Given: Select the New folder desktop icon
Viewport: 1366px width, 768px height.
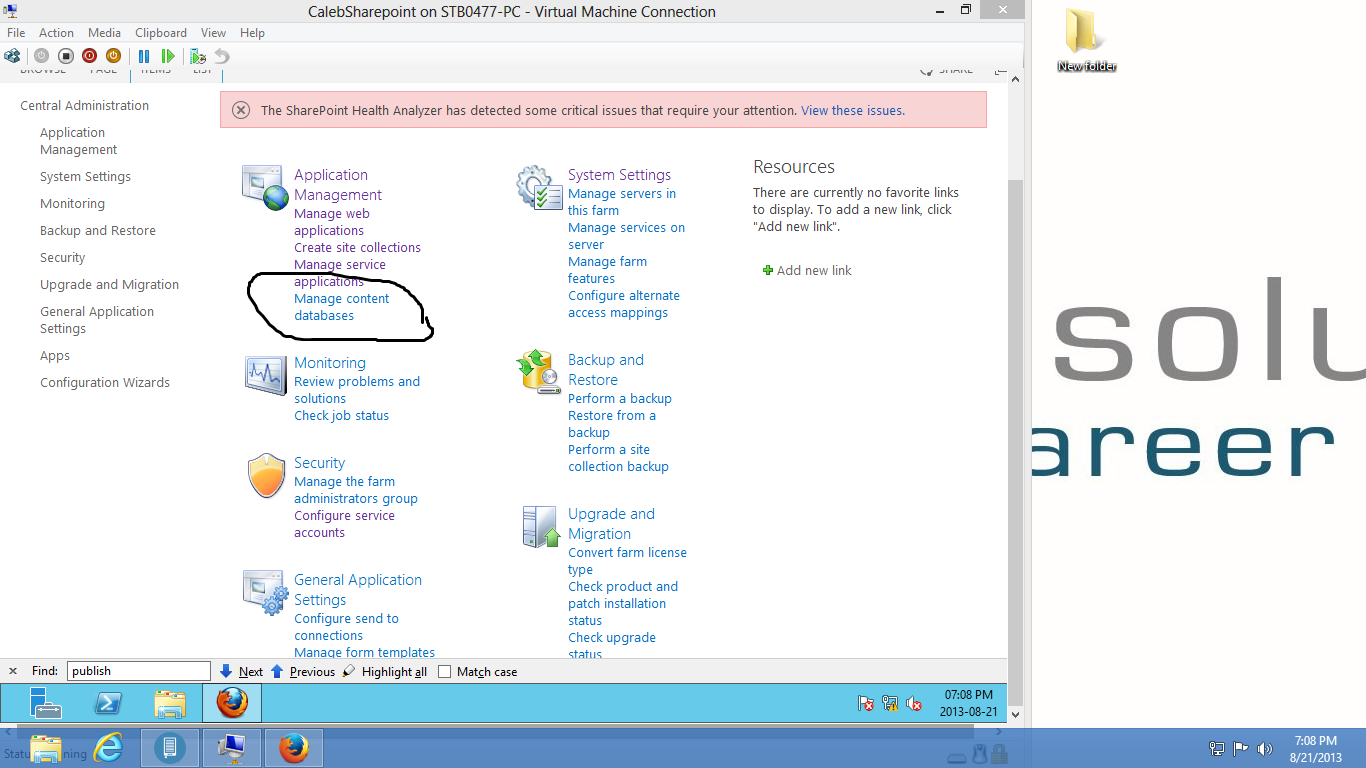Looking at the screenshot, I should 1086,42.
